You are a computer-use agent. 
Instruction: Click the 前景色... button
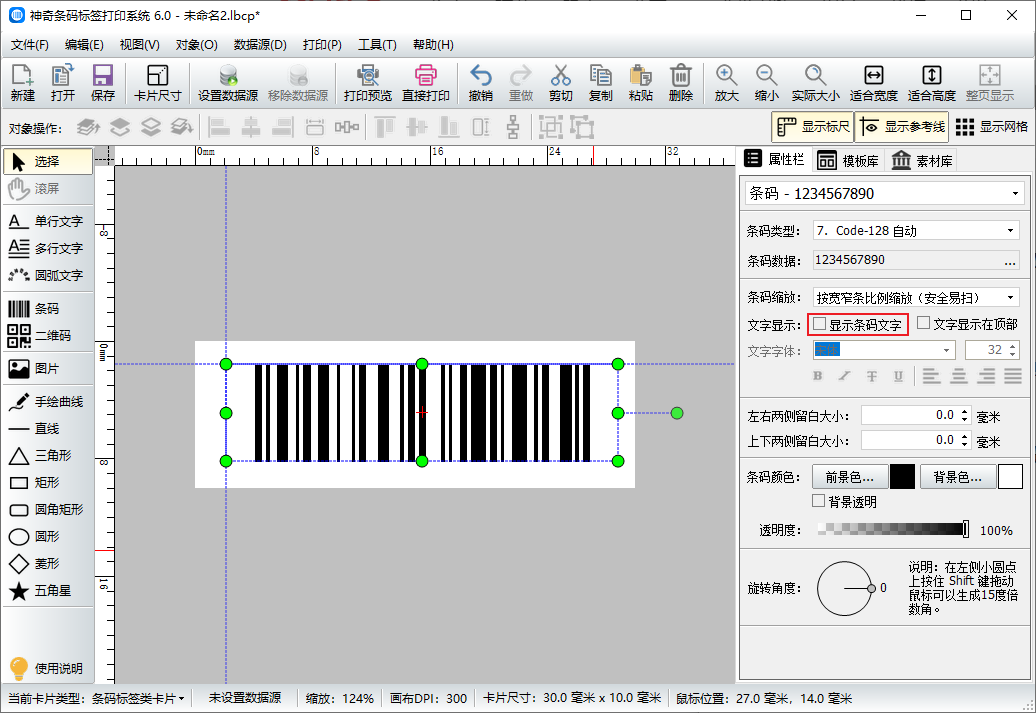point(849,476)
